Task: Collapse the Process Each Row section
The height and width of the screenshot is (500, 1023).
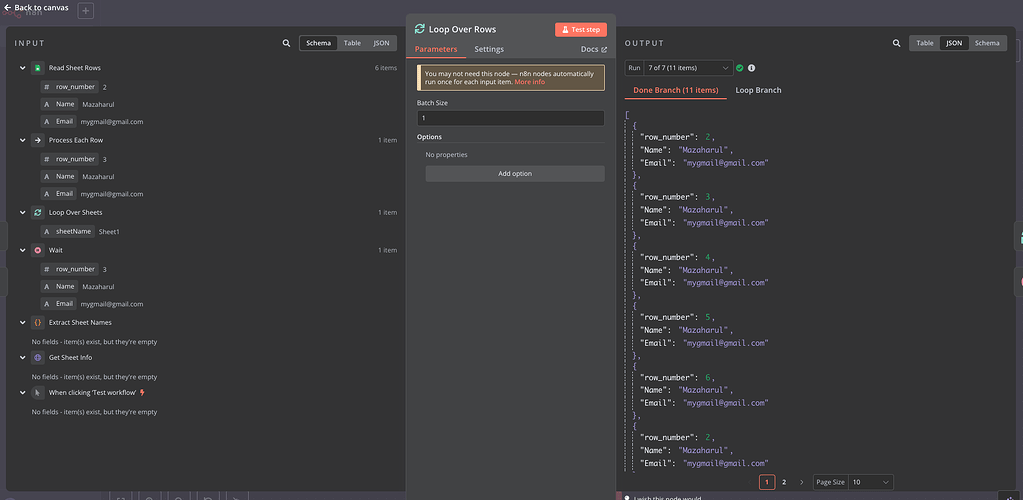Action: click(22, 140)
